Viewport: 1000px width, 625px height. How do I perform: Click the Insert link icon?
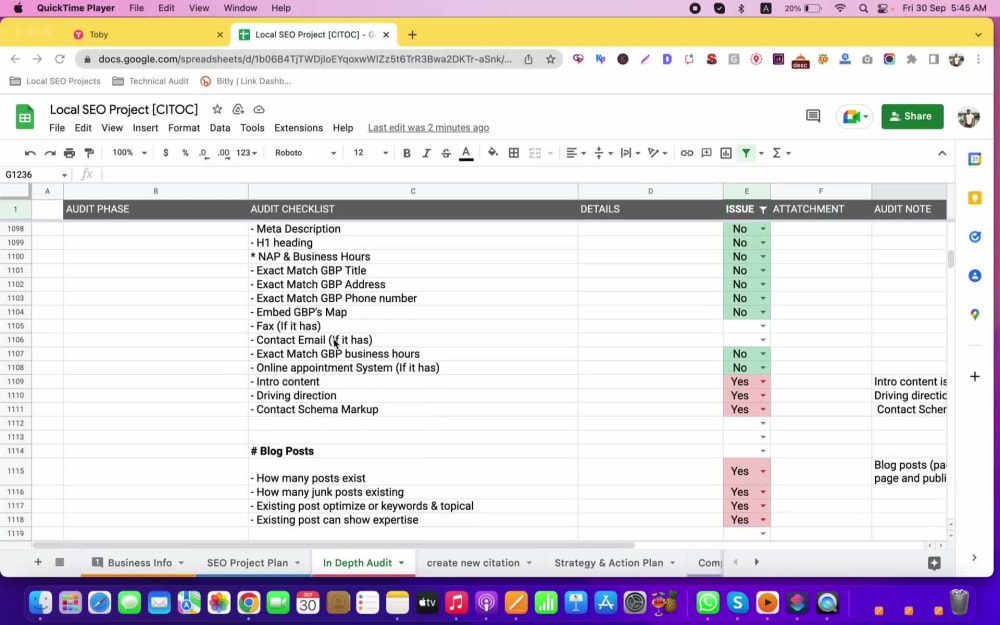pyautogui.click(x=687, y=153)
